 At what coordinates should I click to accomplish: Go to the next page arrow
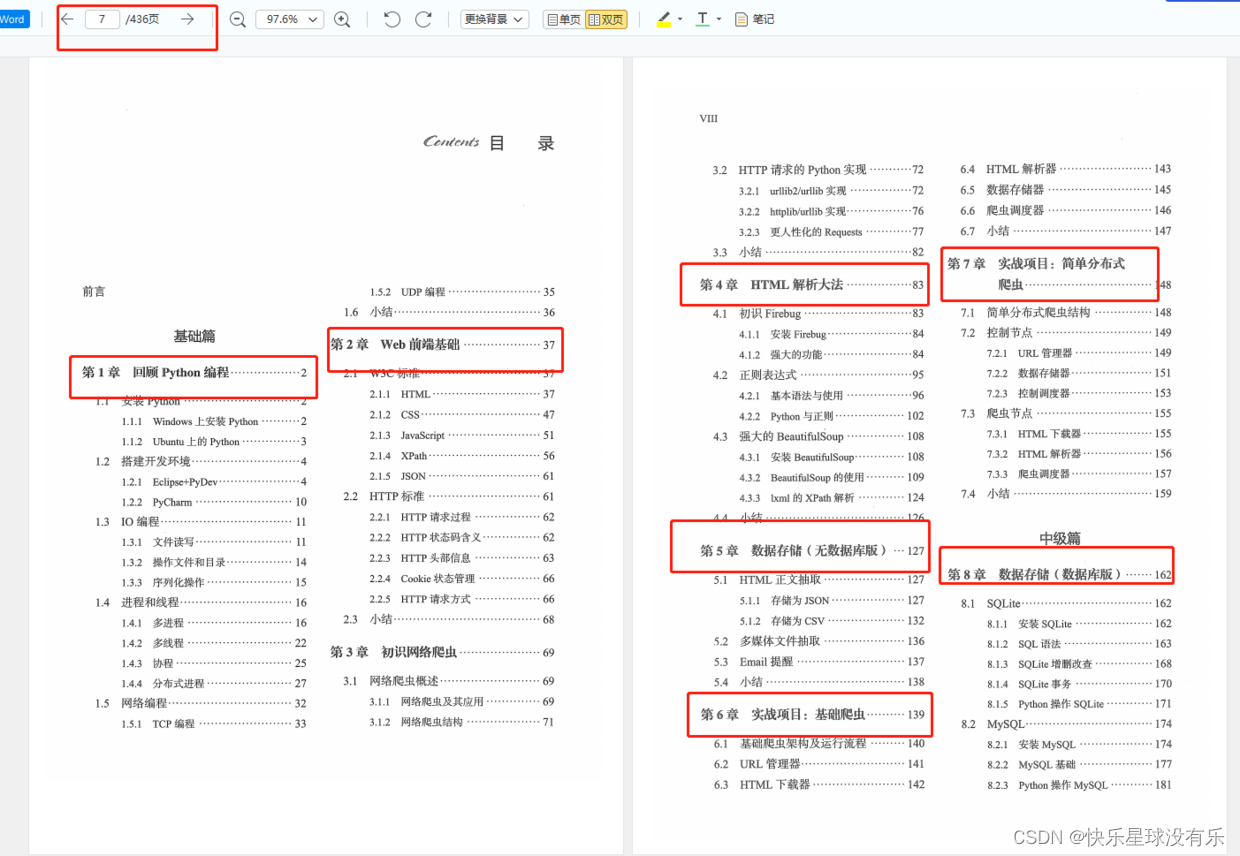[187, 19]
